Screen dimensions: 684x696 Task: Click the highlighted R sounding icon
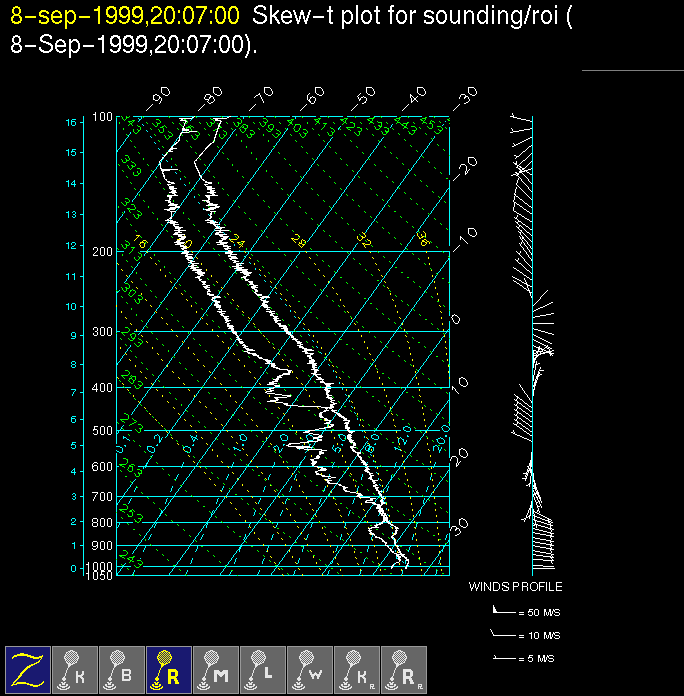168,669
